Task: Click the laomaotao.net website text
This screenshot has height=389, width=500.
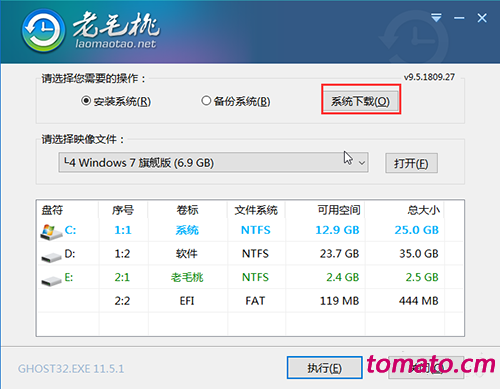Action: [116, 44]
